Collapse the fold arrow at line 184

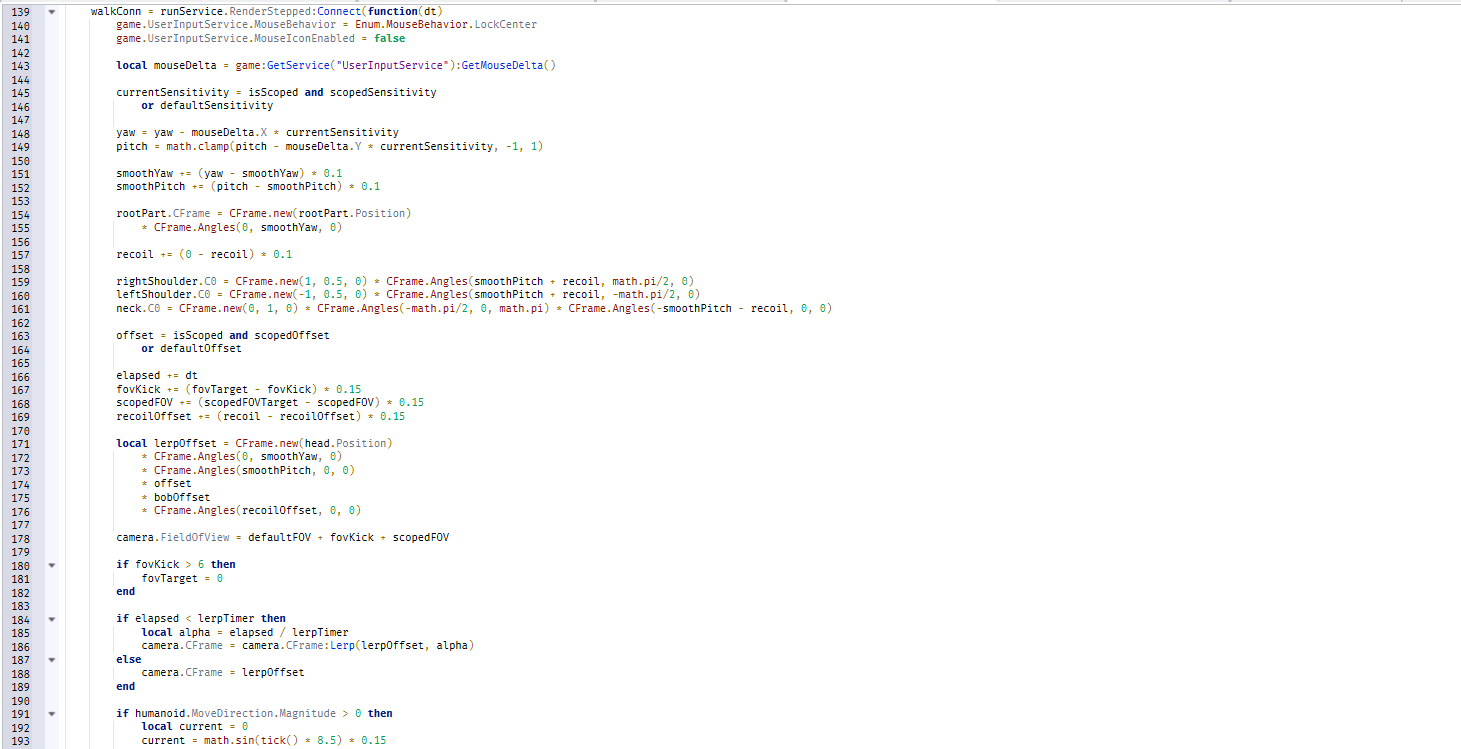pos(51,619)
